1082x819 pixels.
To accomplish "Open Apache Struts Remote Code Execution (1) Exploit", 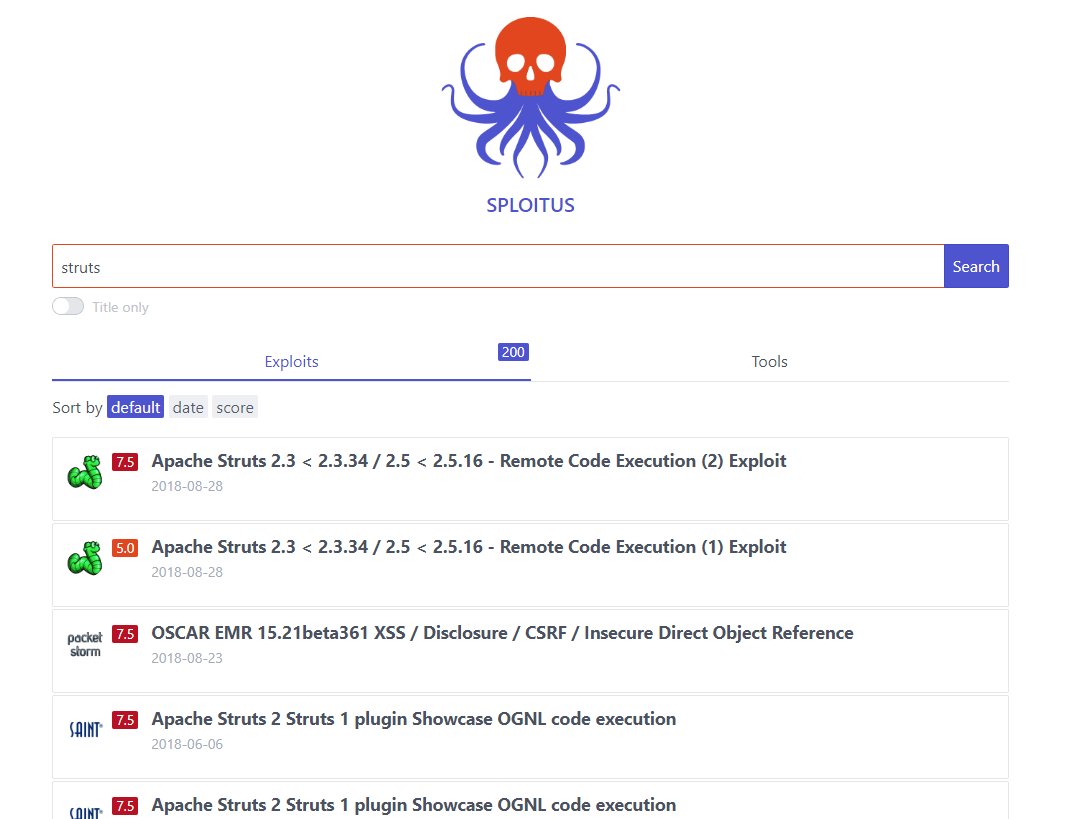I will coord(469,547).
